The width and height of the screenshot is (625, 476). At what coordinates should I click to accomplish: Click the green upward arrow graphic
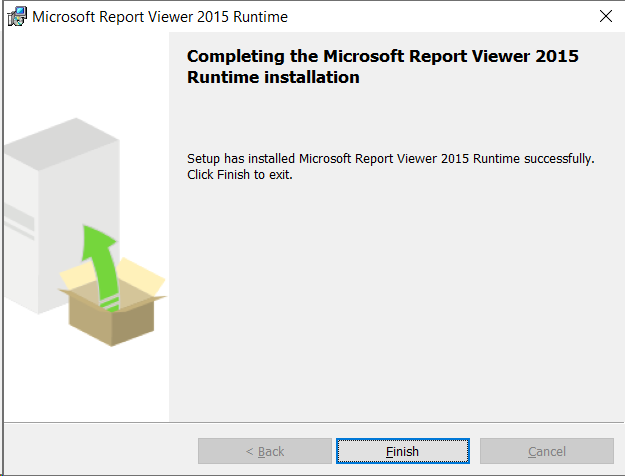tap(100, 265)
